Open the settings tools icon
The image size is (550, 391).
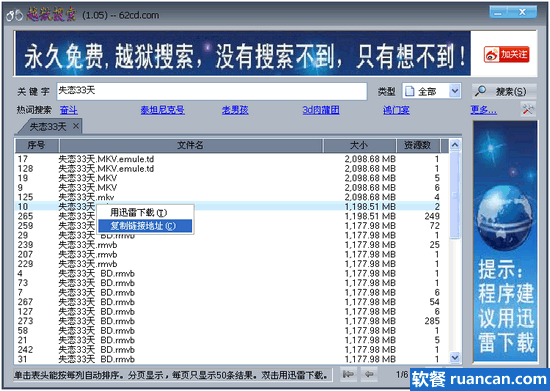(528, 110)
